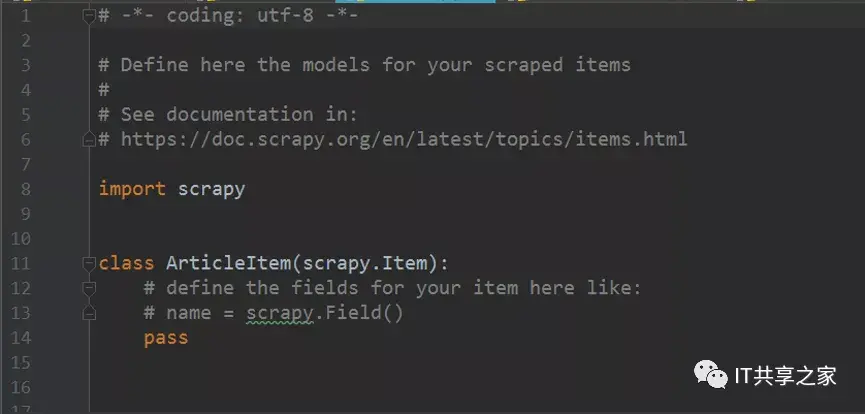
Task: Collapse the ArticleItem class fold marker
Action: (x=89, y=264)
